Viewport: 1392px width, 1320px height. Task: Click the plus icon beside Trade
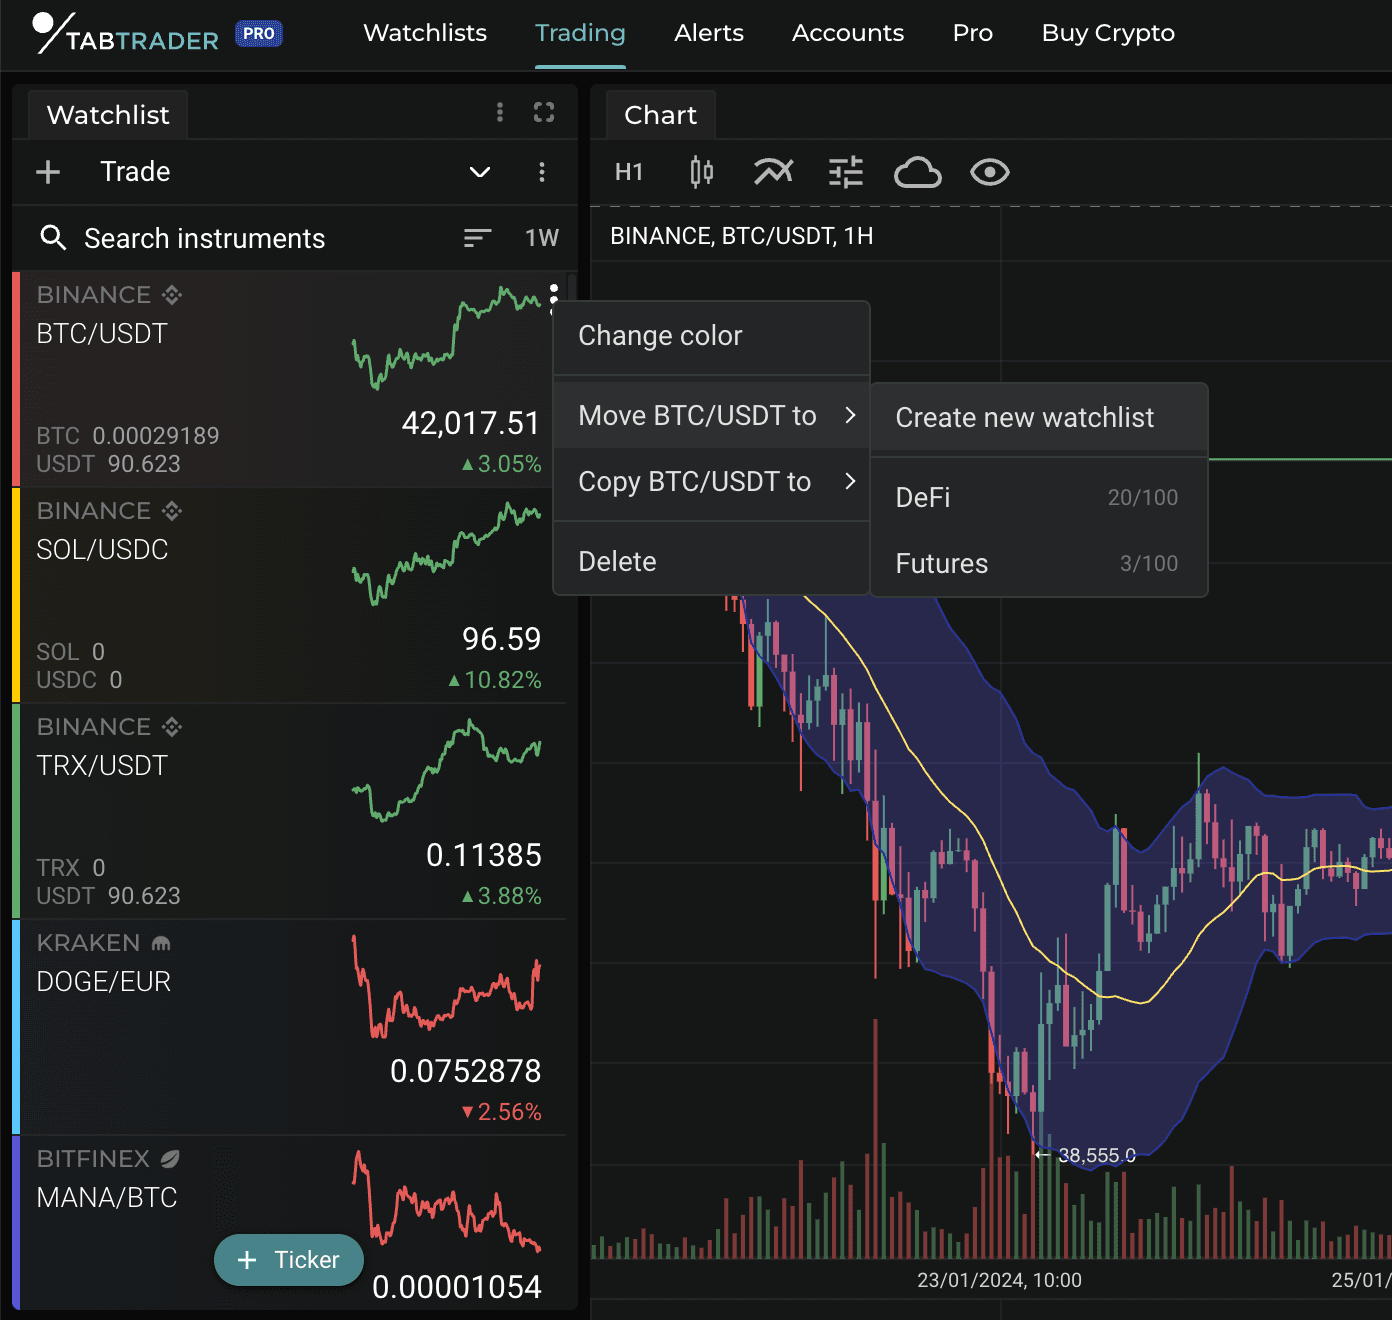coord(48,172)
